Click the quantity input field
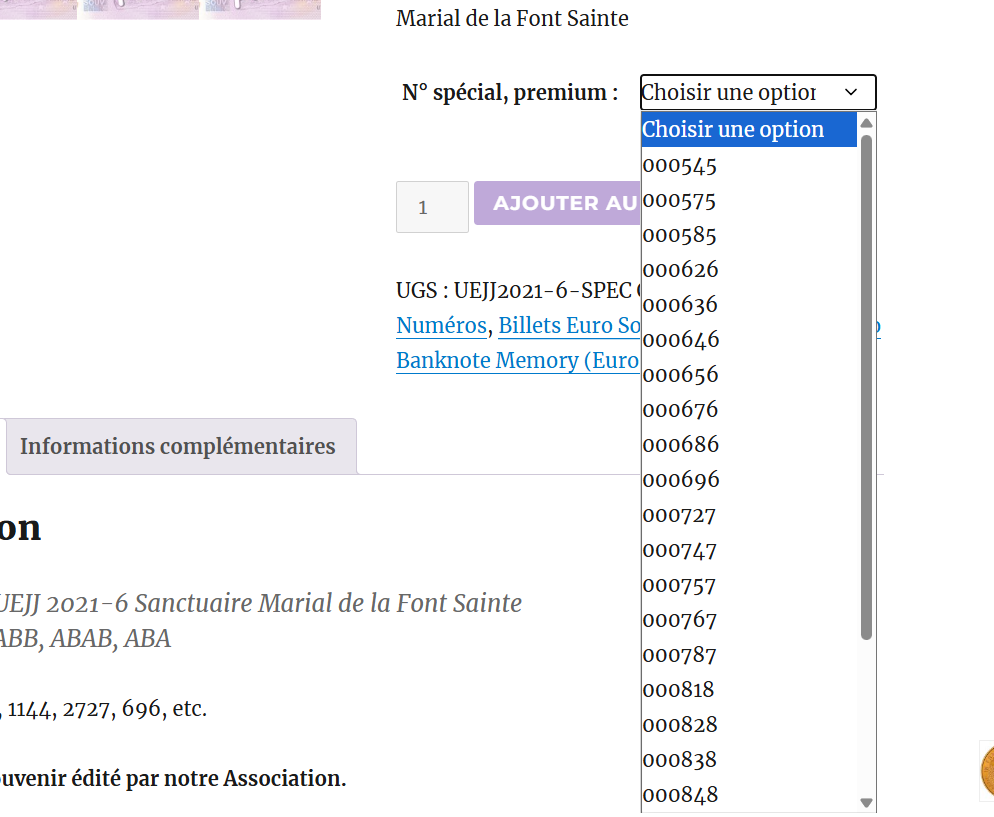 click(x=432, y=207)
